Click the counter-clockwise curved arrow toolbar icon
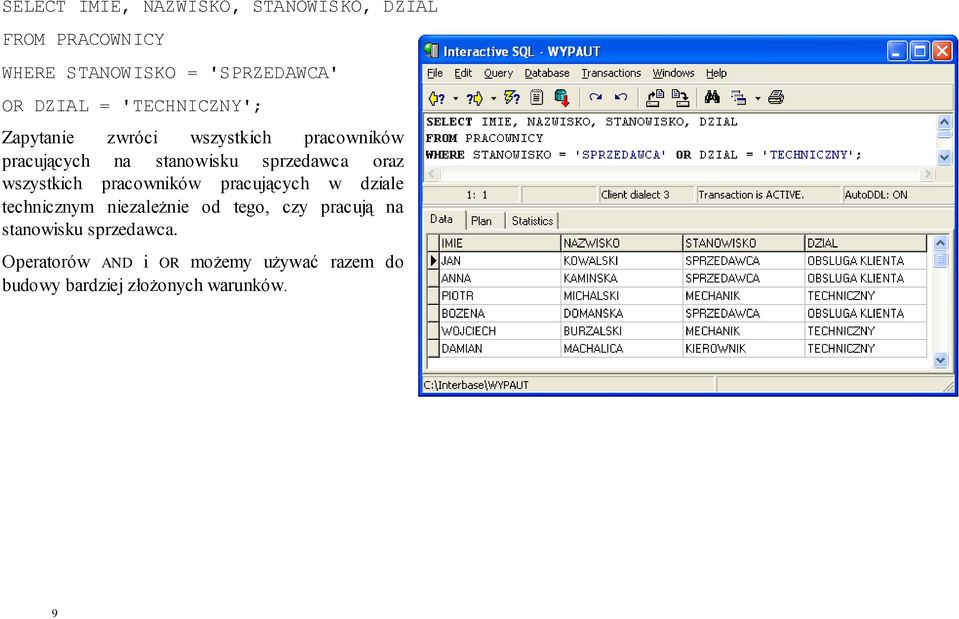The height and width of the screenshot is (619, 959). [x=621, y=97]
